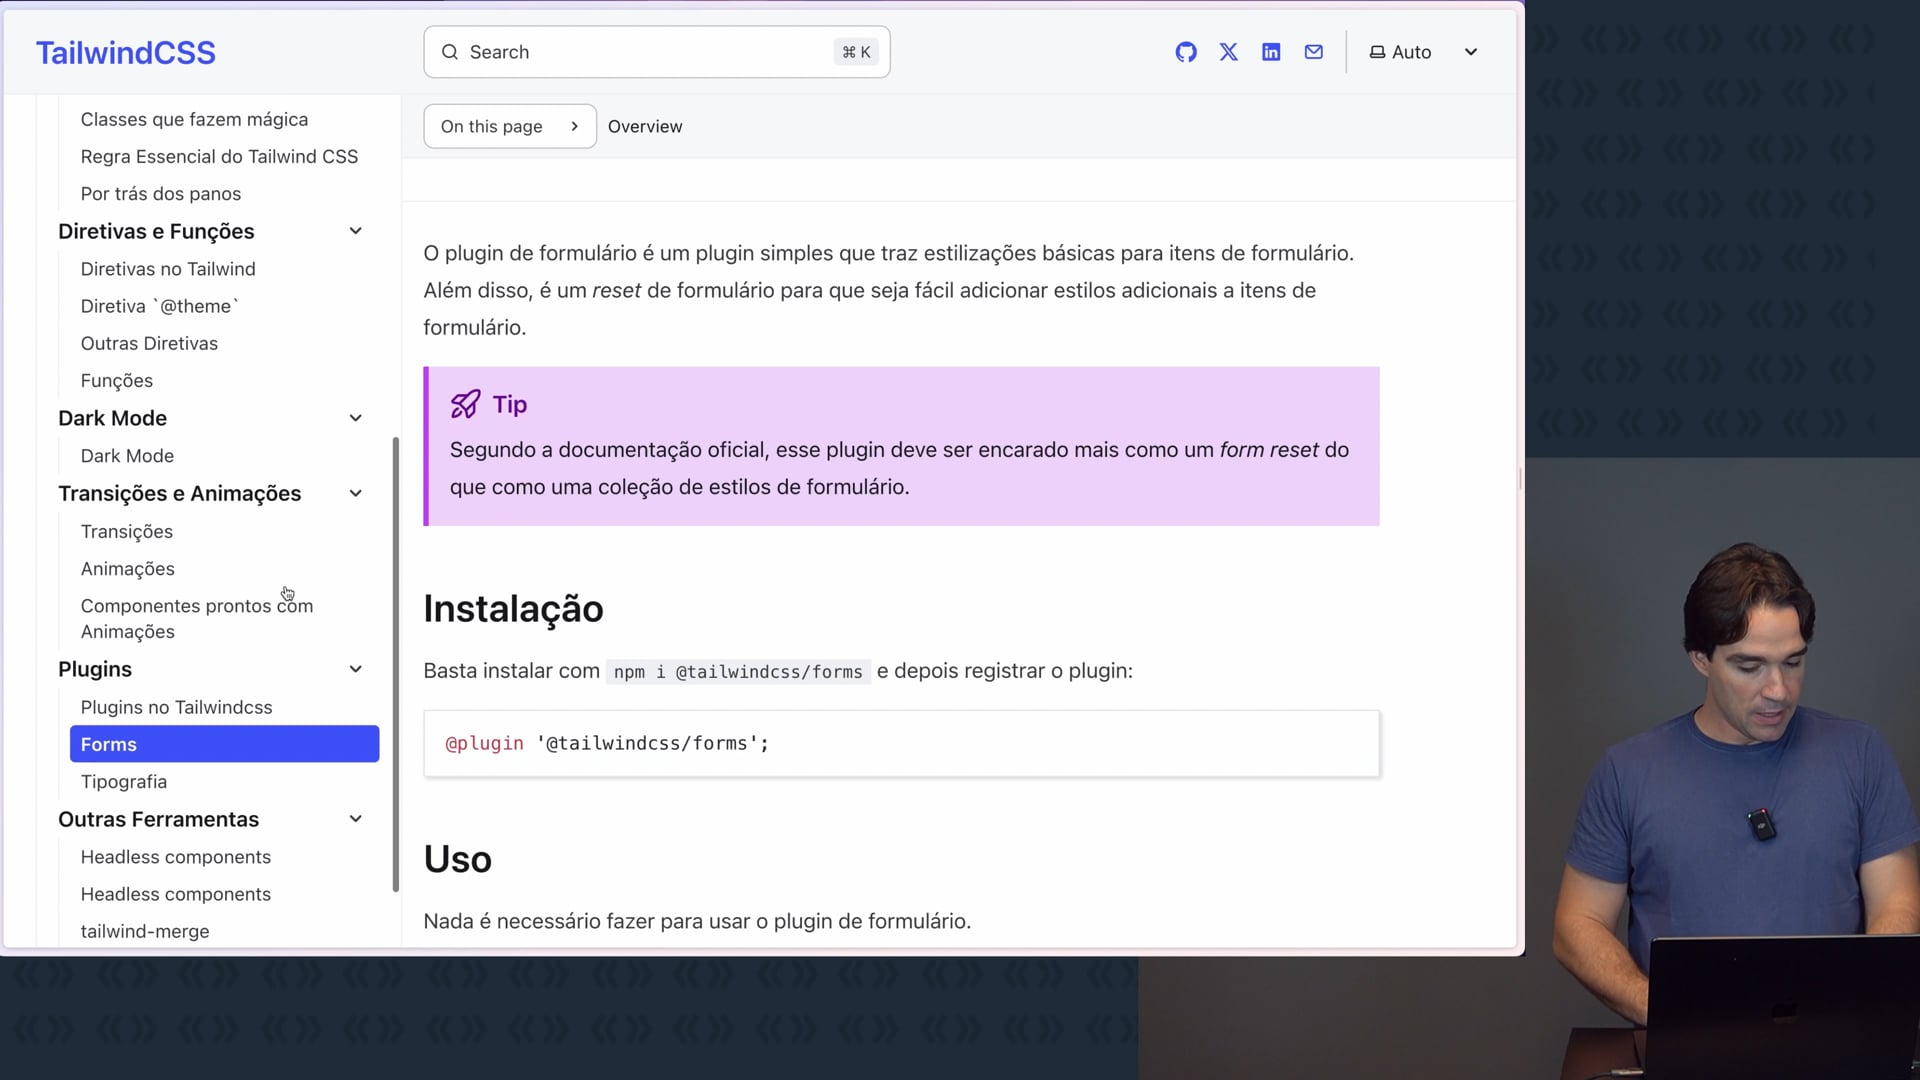Click the TailwindCSS site title

[126, 52]
